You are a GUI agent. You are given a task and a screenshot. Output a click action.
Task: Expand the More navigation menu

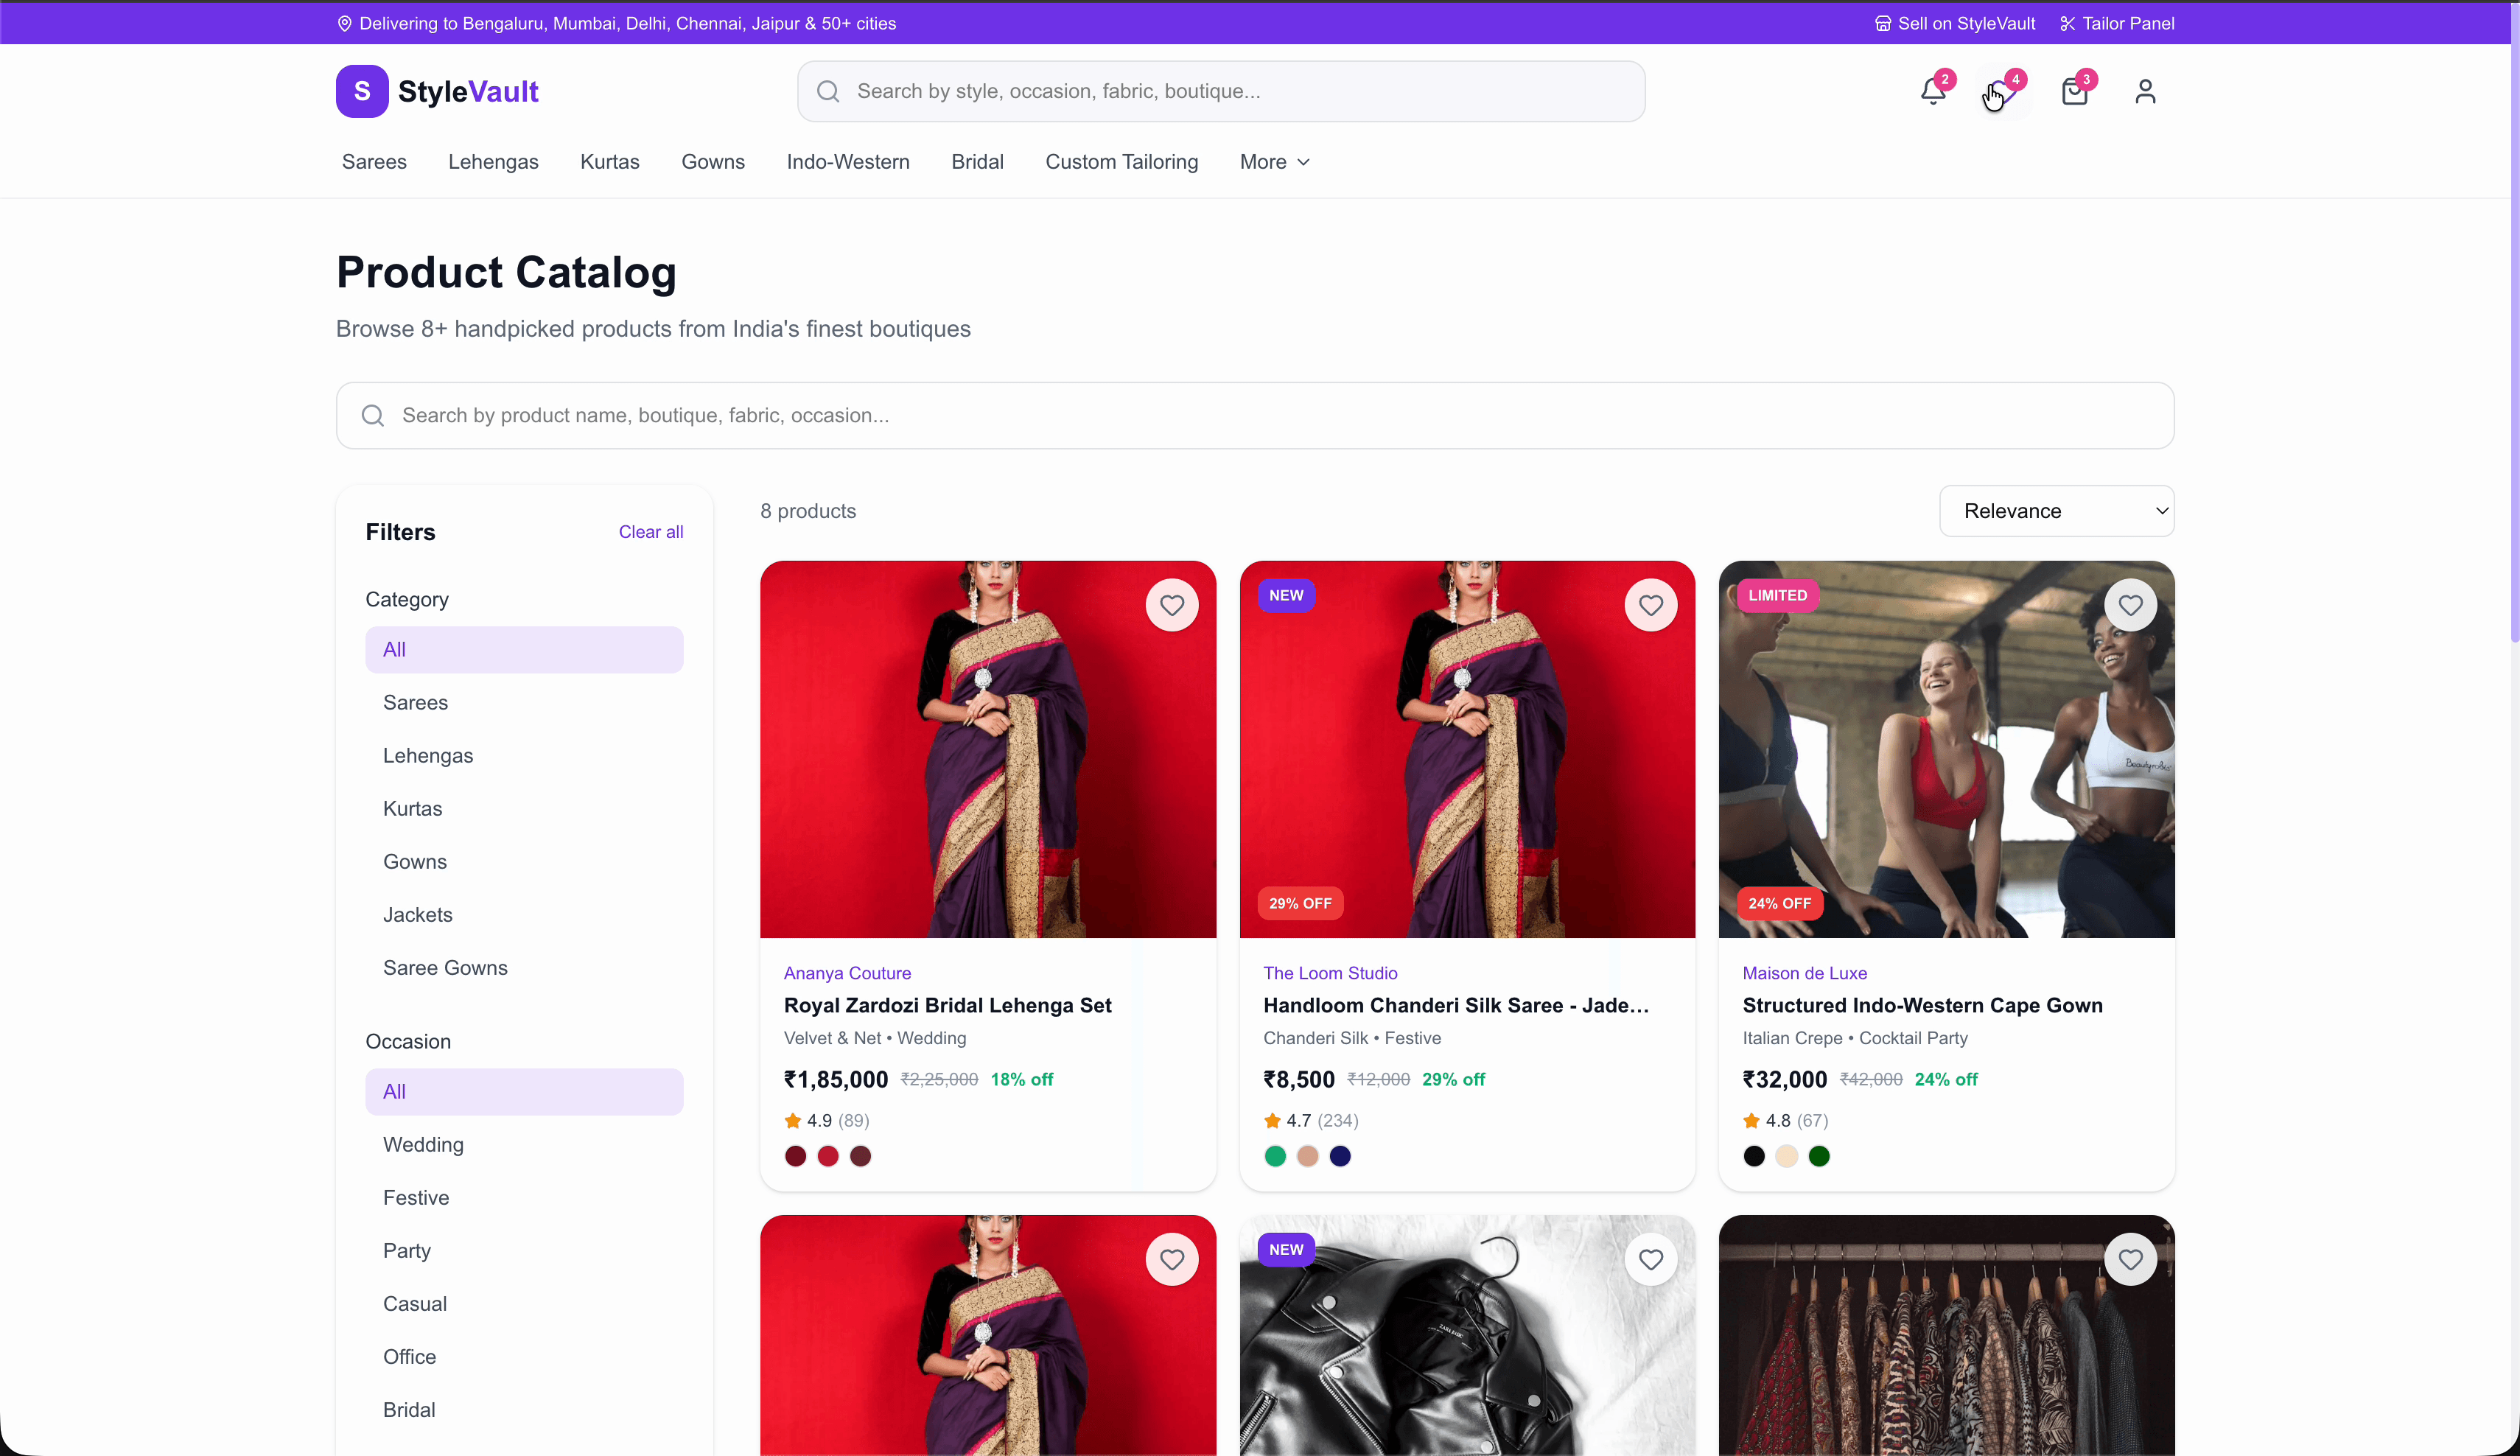(x=1273, y=161)
